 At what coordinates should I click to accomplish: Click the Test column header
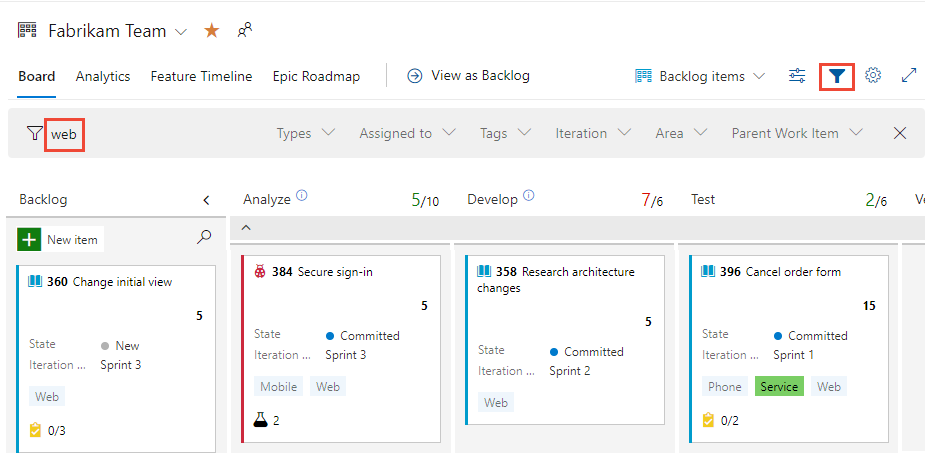click(x=703, y=200)
